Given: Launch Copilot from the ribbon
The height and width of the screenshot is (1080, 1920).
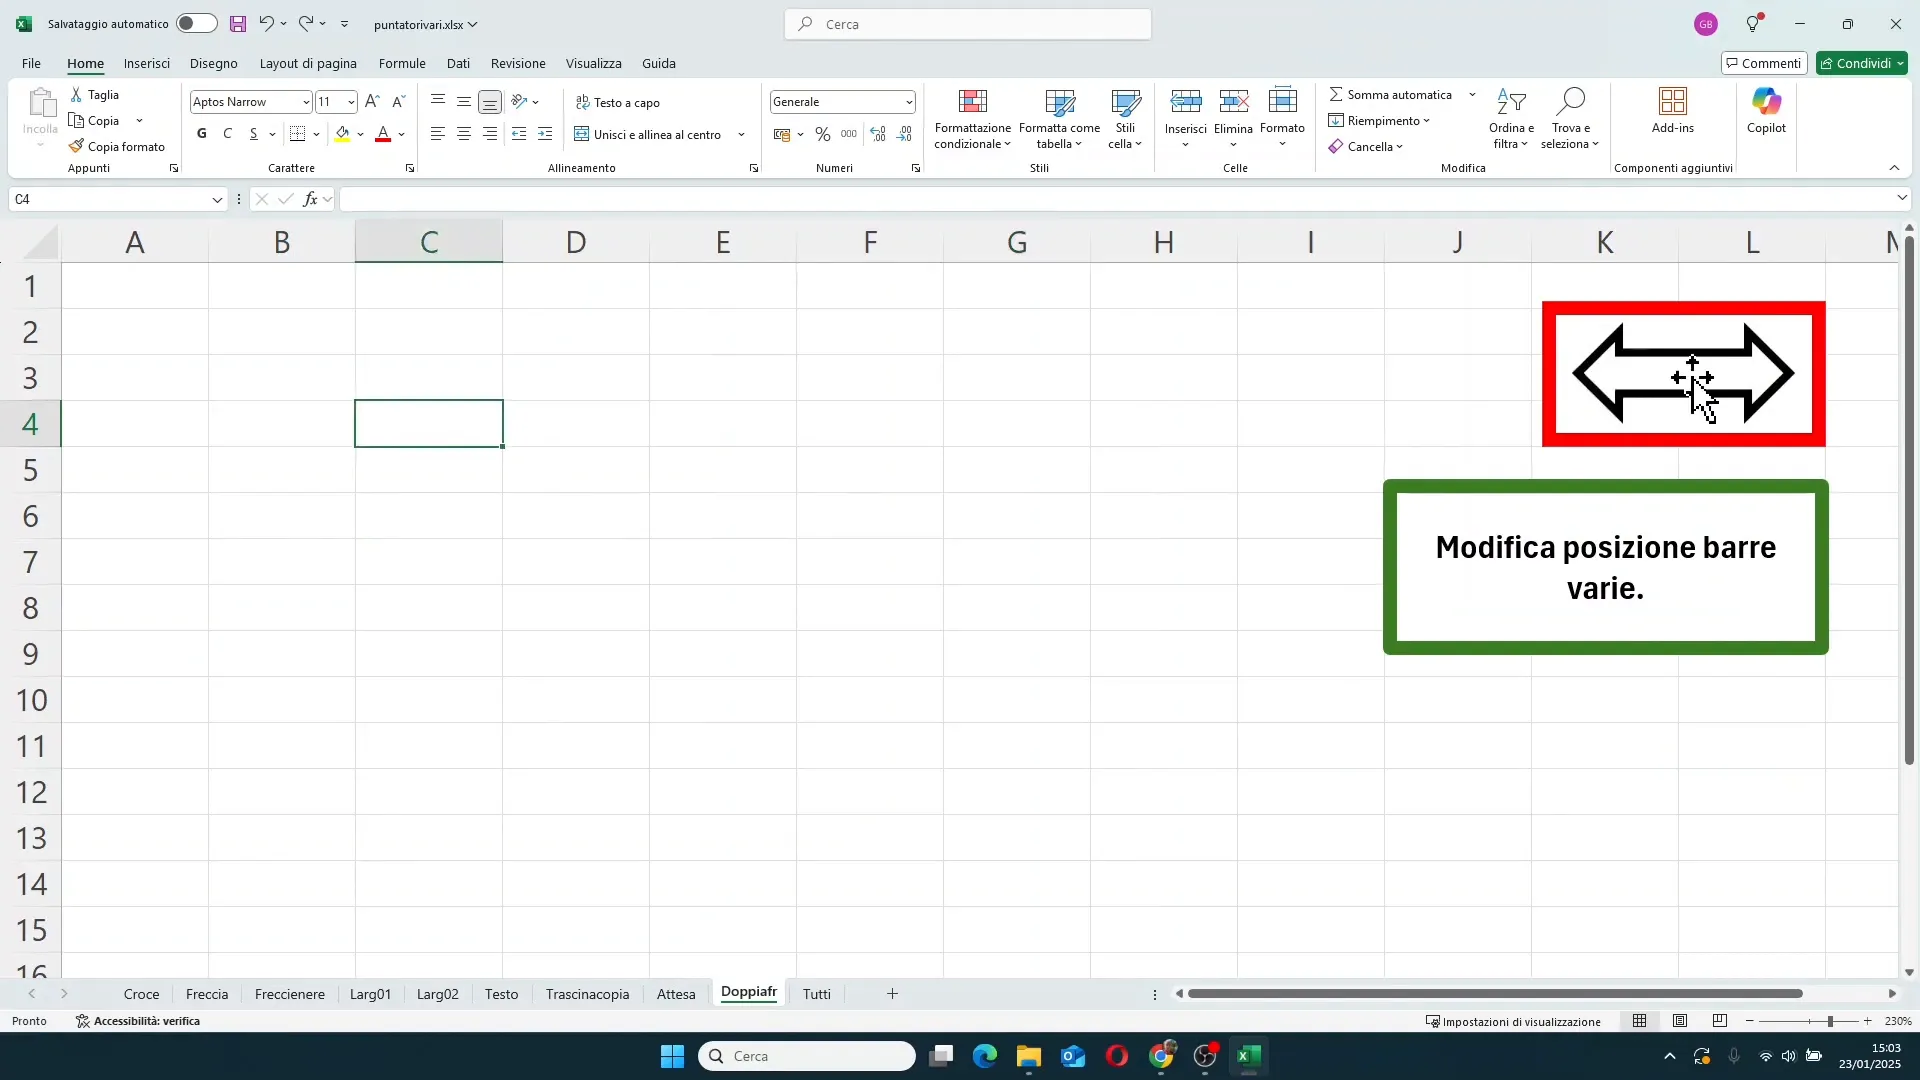Looking at the screenshot, I should 1767,111.
